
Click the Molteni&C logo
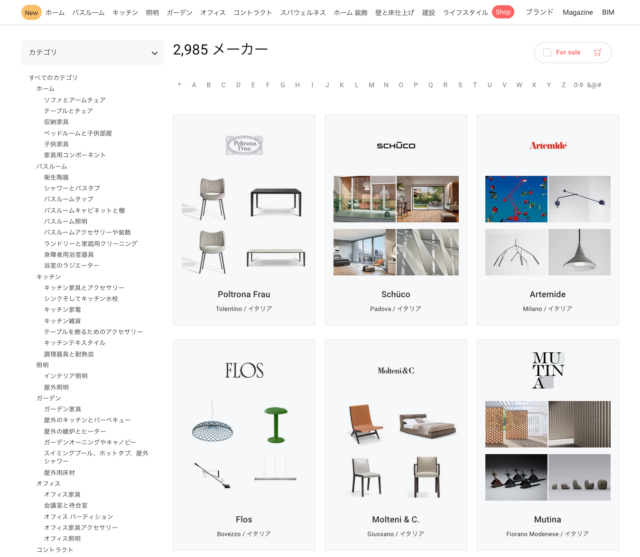click(x=396, y=371)
